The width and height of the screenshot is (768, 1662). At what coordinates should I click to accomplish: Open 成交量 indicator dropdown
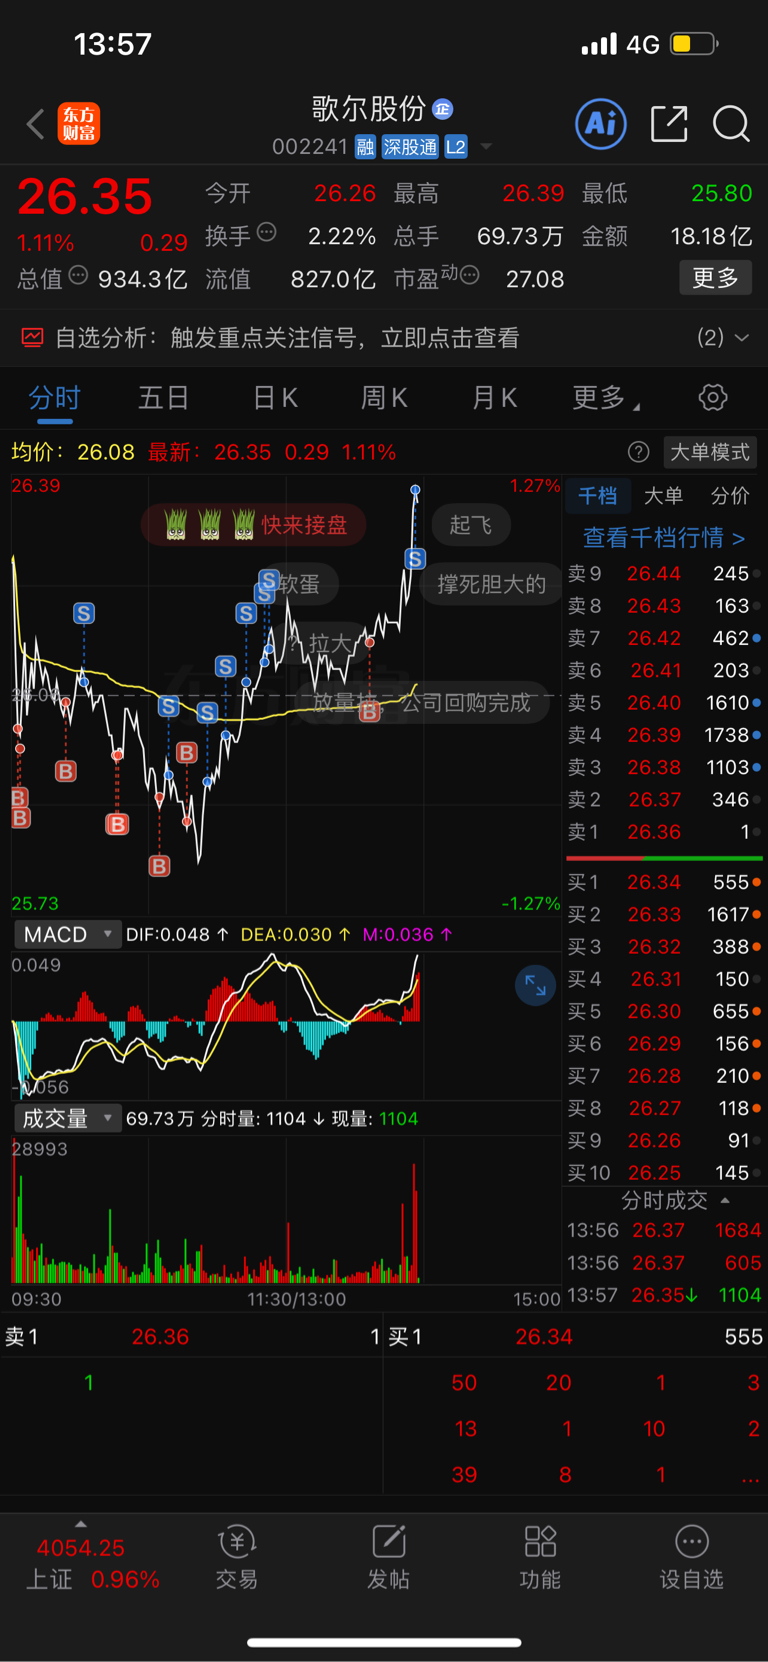(67, 1118)
